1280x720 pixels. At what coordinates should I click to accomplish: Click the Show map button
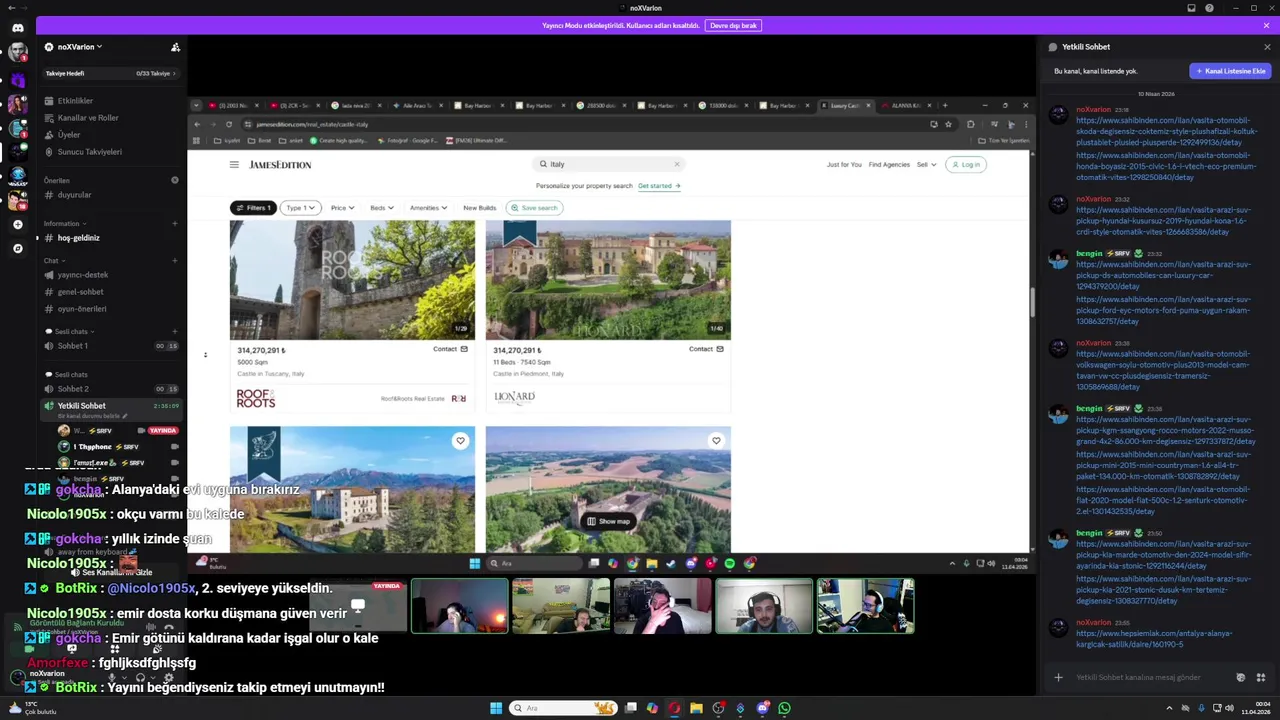click(608, 521)
